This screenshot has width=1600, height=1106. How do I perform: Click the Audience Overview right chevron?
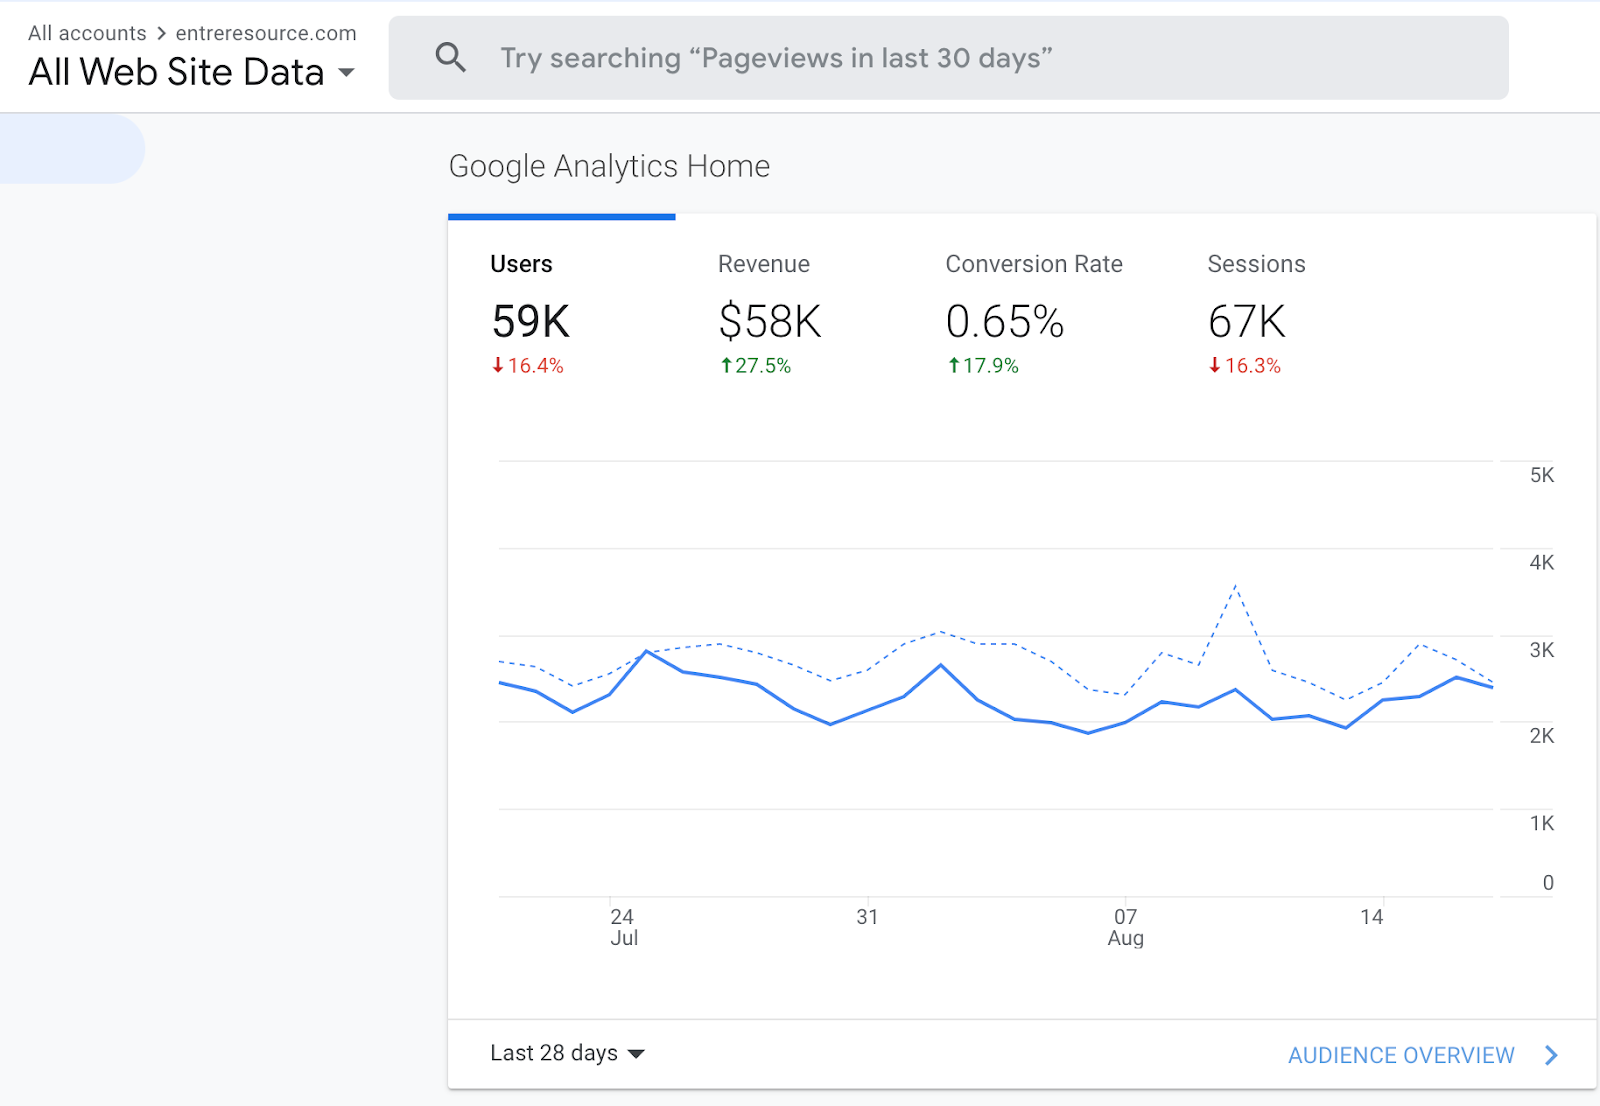tap(1551, 1055)
